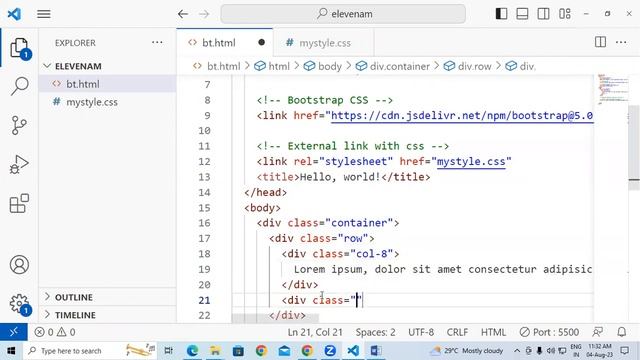Toggle the bottom panel layout icon
This screenshot has width=640, height=360.
(x=522, y=14)
